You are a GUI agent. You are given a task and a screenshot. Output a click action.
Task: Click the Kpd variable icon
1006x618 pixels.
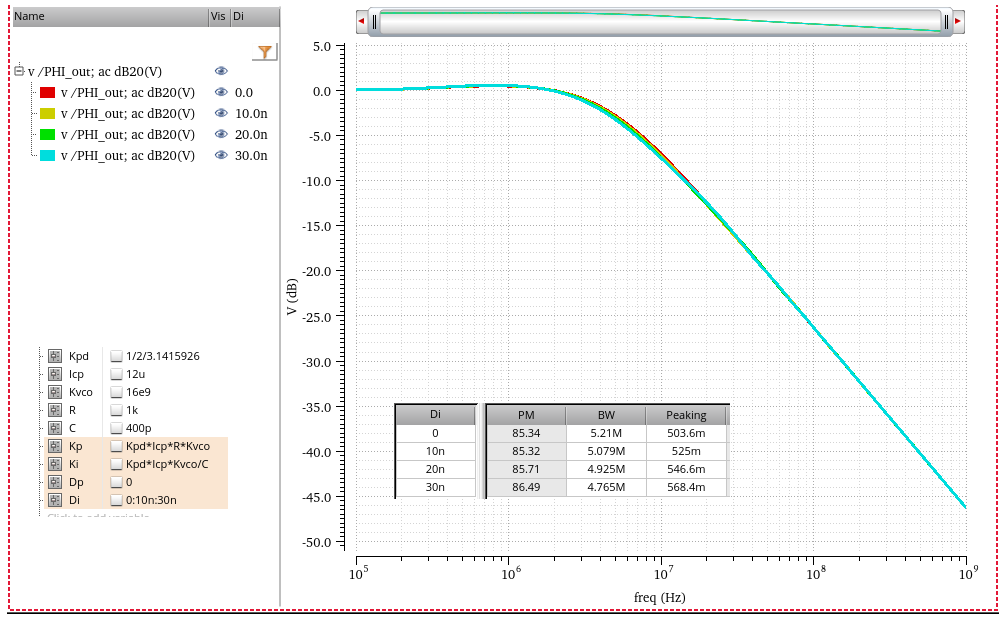pos(55,356)
